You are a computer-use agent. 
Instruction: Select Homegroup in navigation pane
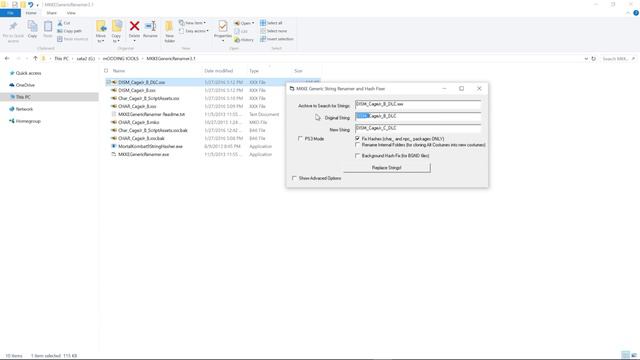coord(28,121)
